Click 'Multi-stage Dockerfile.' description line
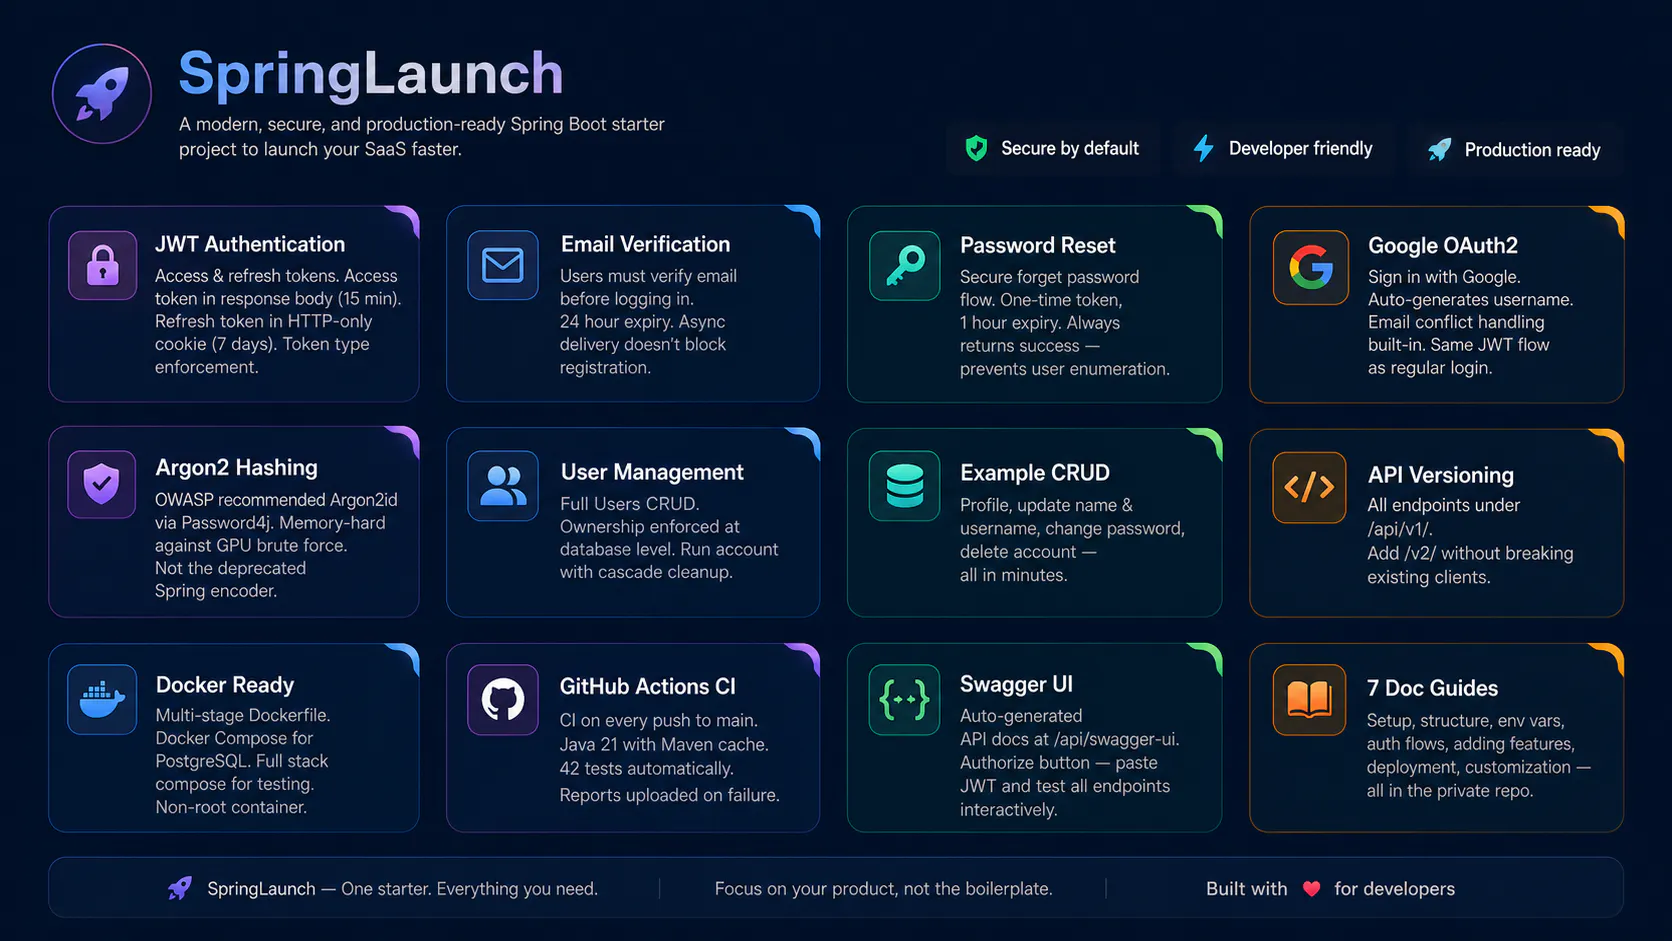Image resolution: width=1672 pixels, height=941 pixels. click(x=242, y=716)
